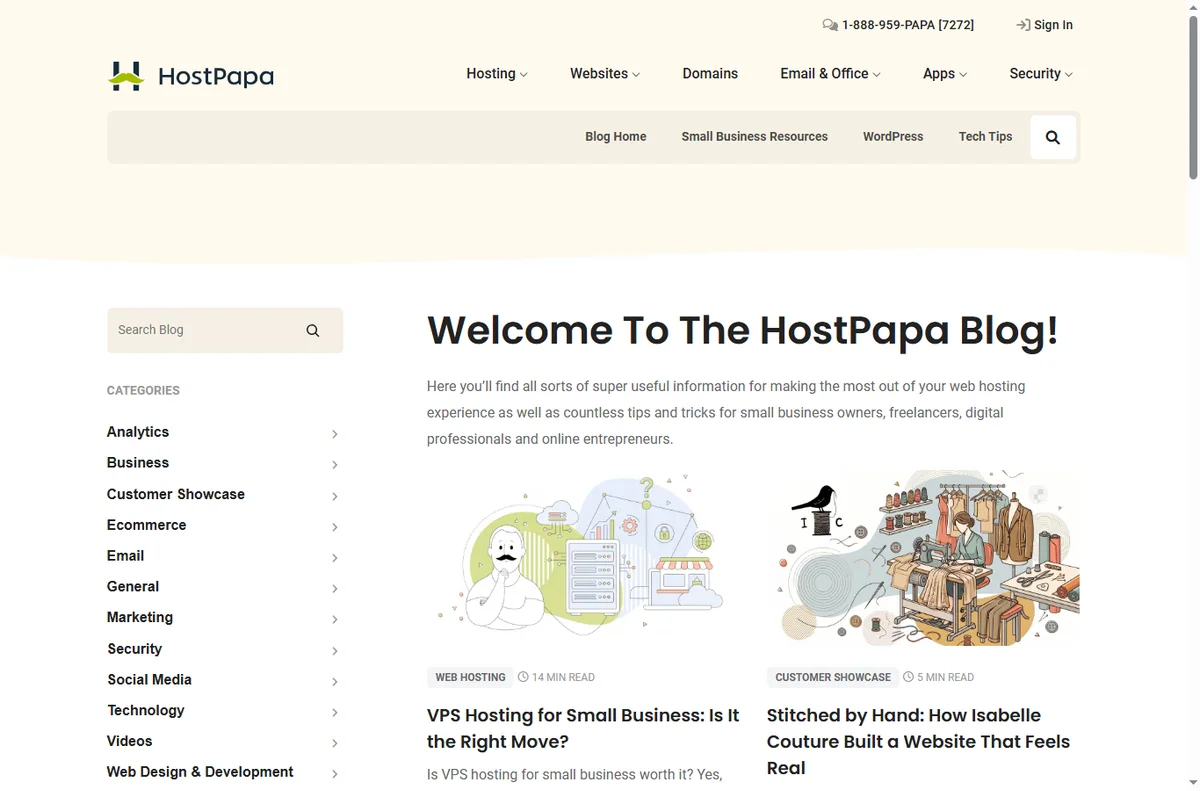Open the Ecommerce category link
The image size is (1200, 791).
pos(147,525)
